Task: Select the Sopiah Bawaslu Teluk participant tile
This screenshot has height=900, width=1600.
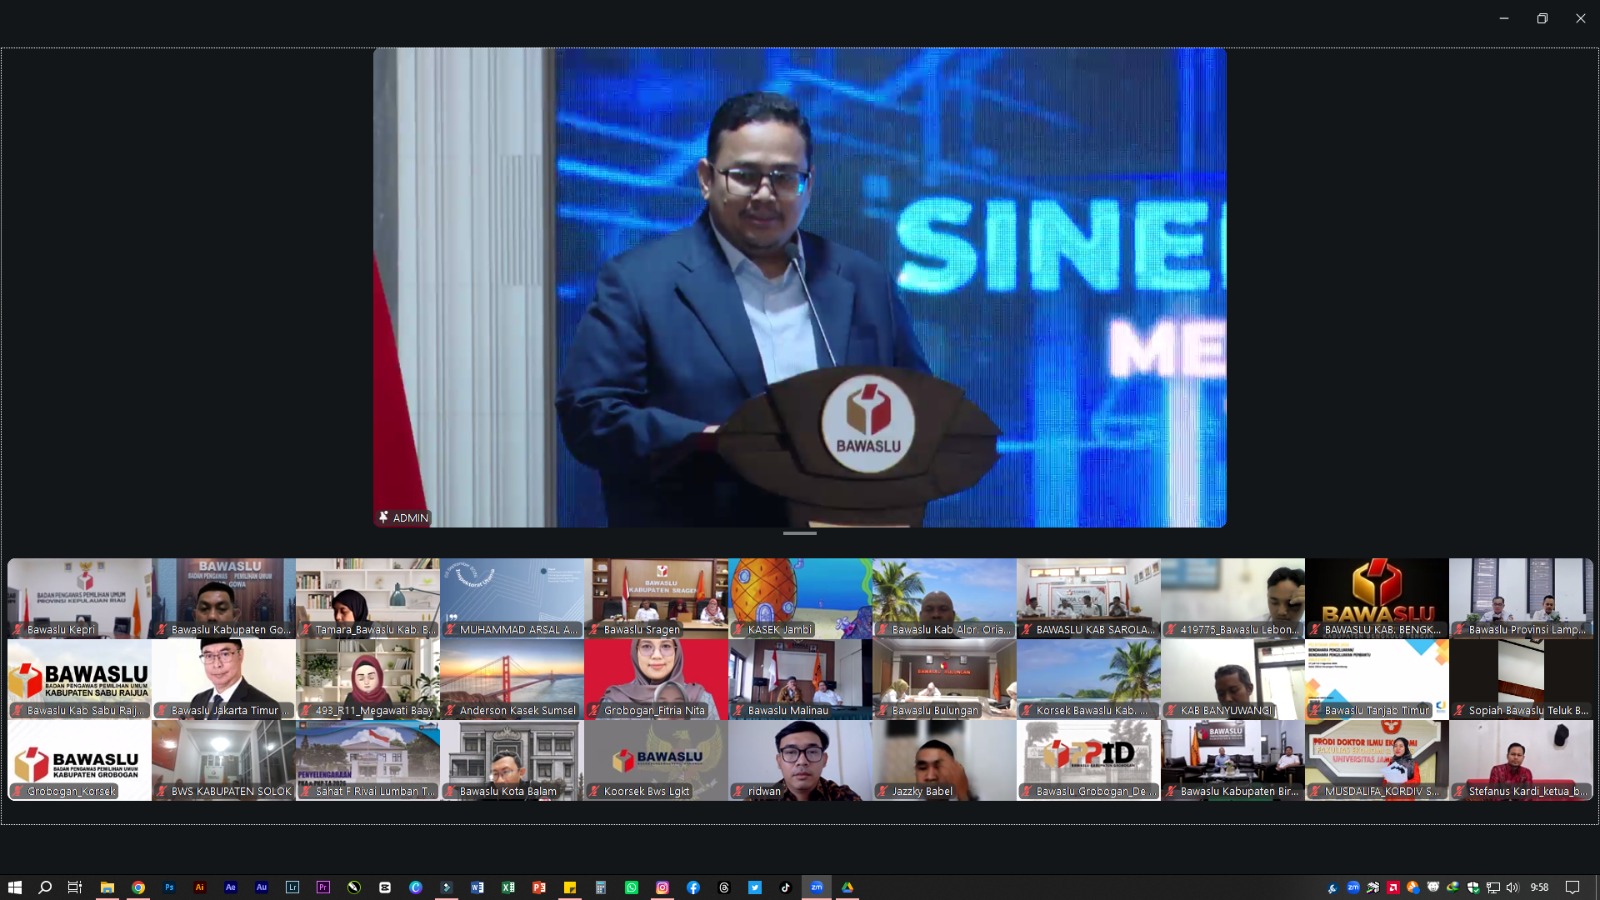Action: [x=1521, y=679]
